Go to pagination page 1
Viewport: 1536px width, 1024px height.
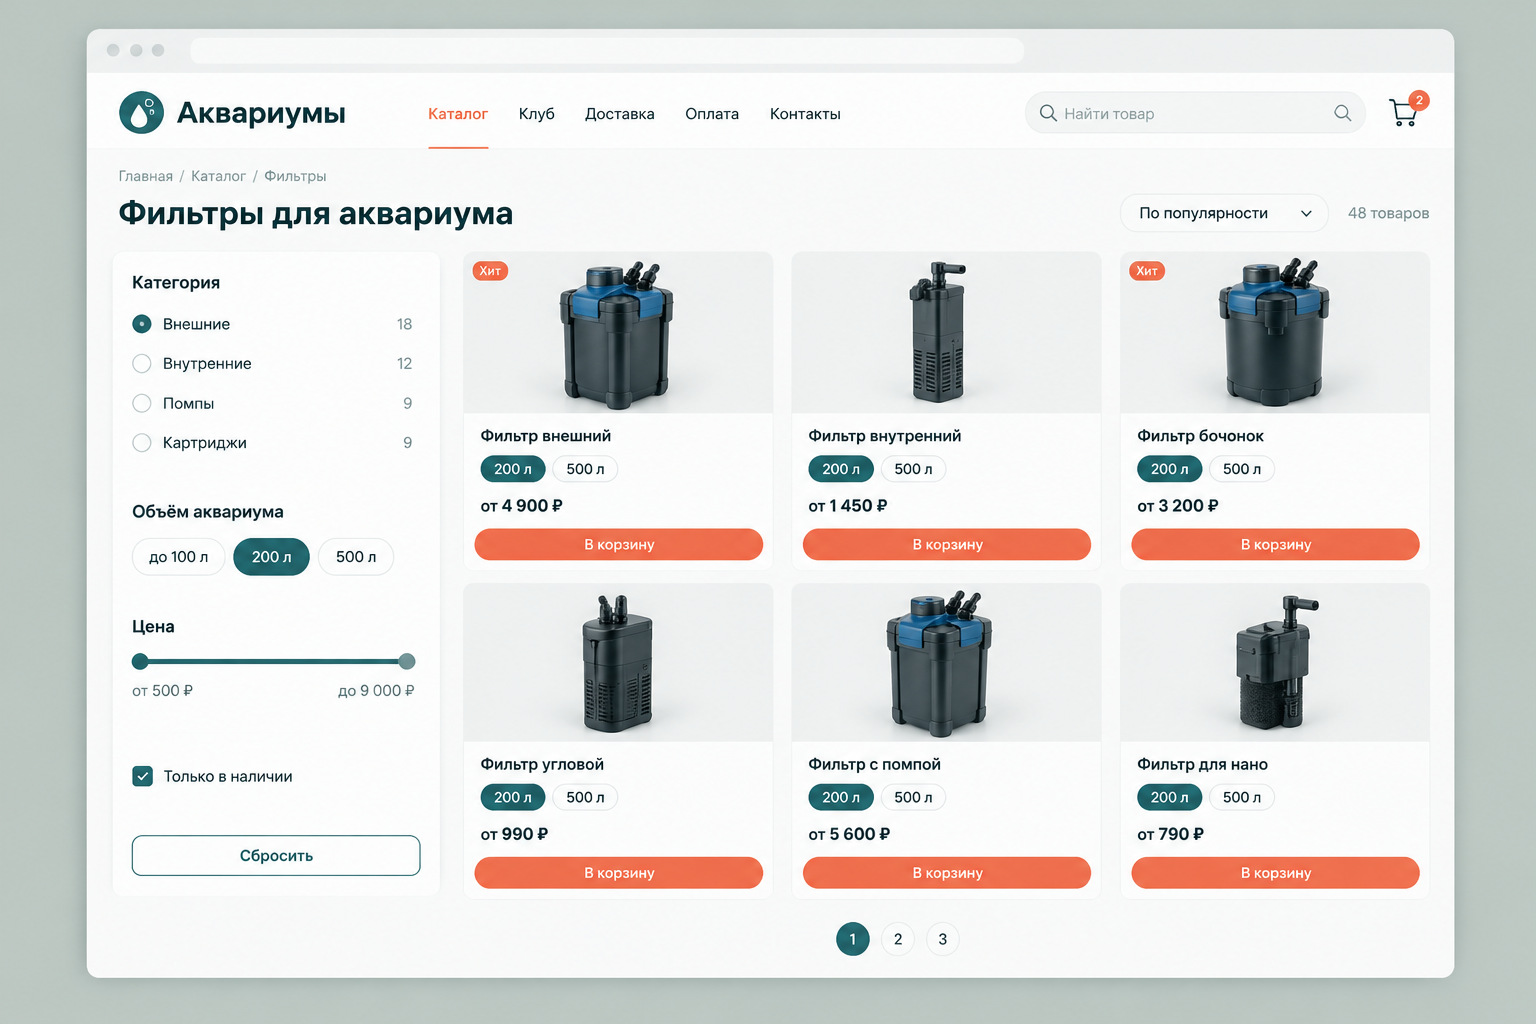coord(853,939)
